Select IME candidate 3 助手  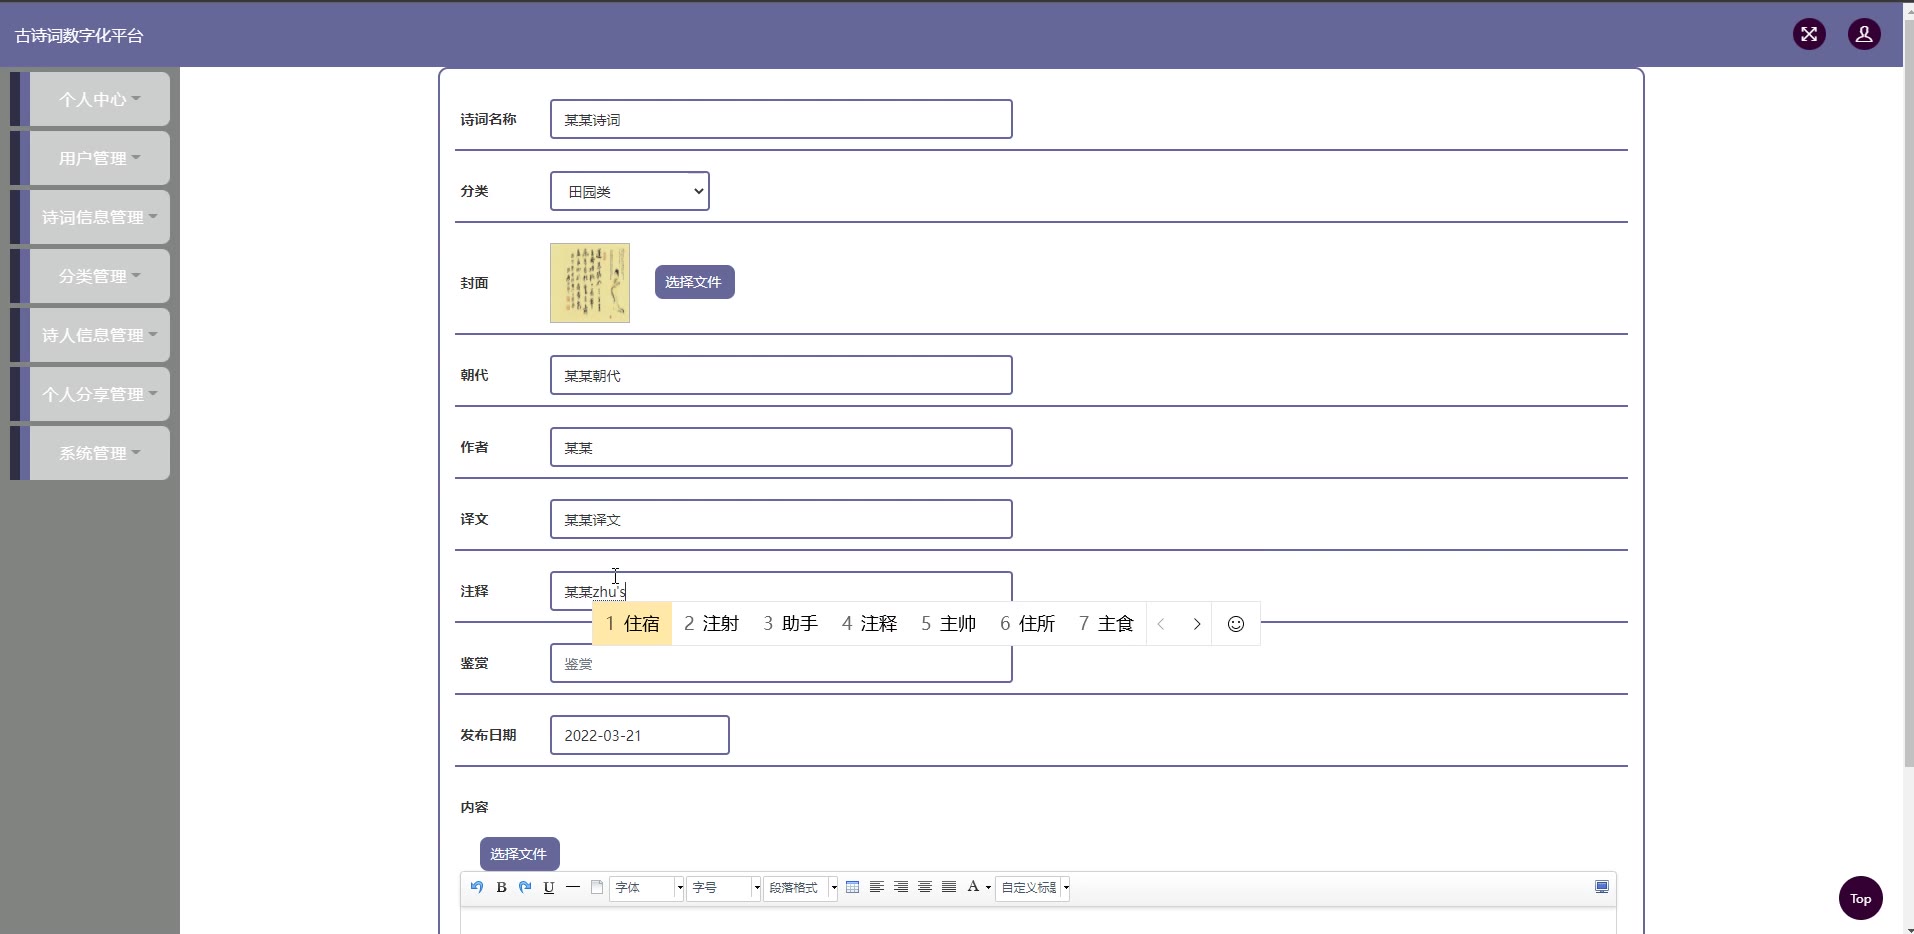click(x=790, y=624)
